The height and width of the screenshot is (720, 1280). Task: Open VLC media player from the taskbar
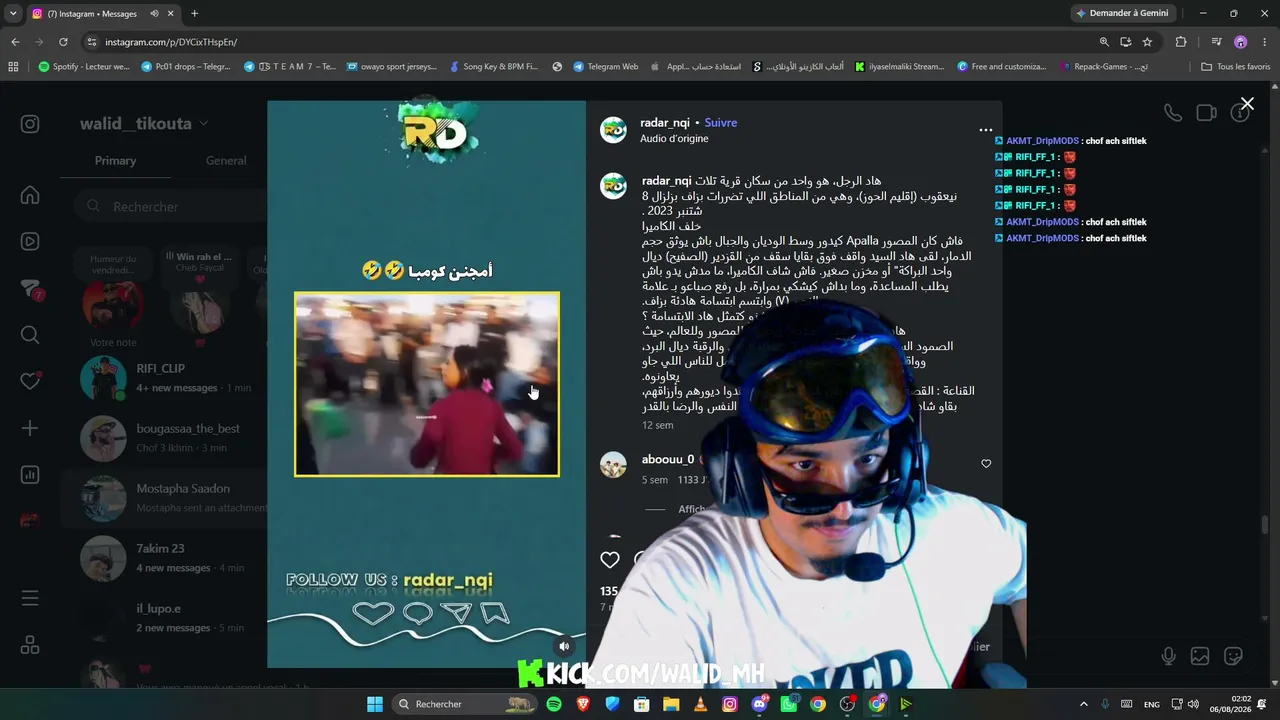(701, 704)
